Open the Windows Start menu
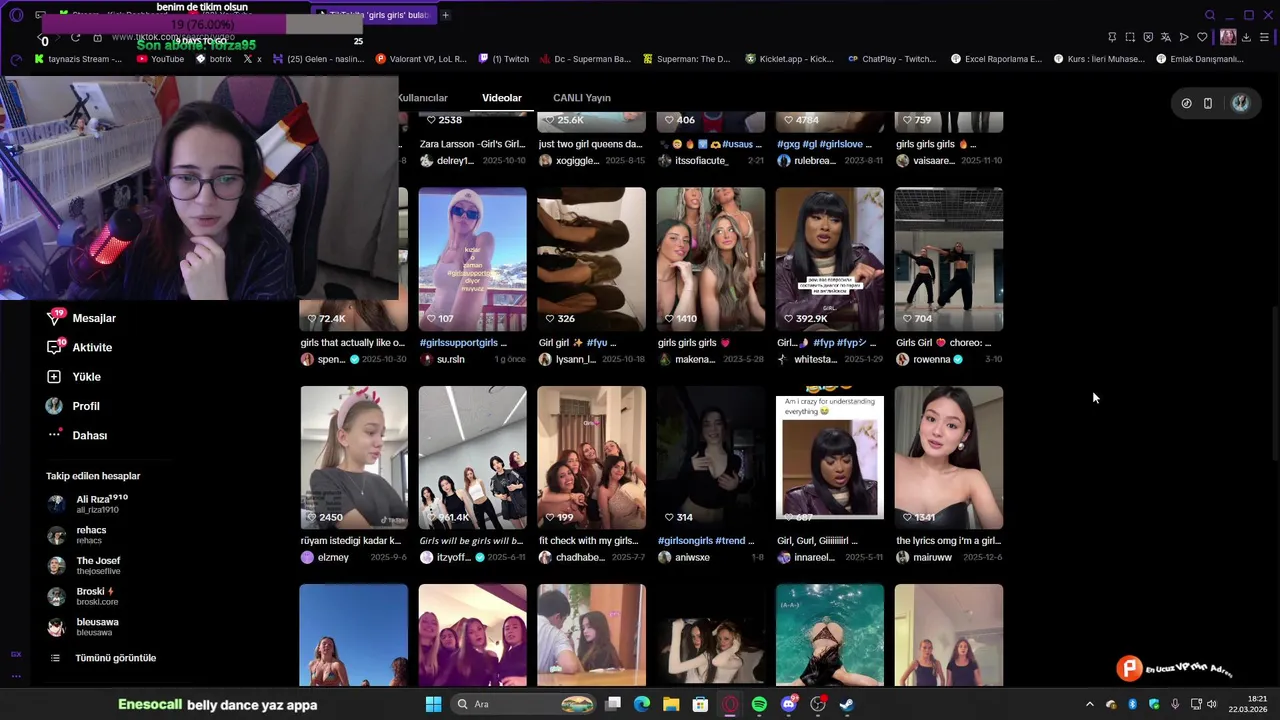Image resolution: width=1280 pixels, height=720 pixels. [433, 704]
